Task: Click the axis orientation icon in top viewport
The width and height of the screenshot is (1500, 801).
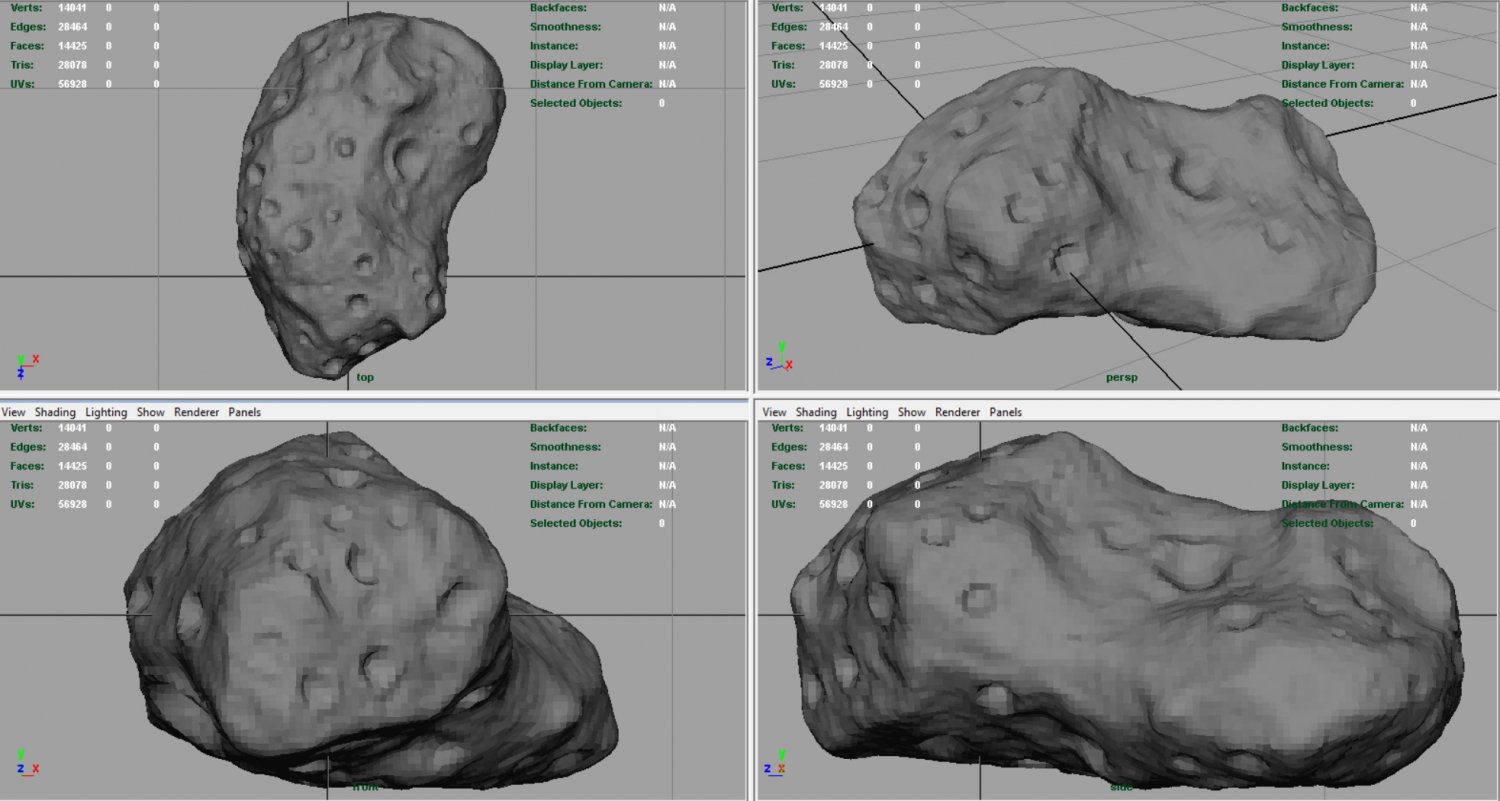Action: click(25, 364)
